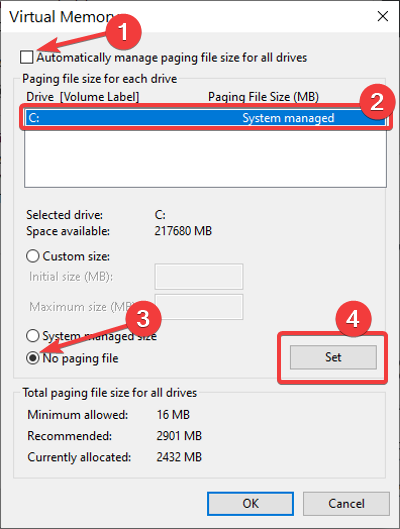Close the Virtual Memory dialog with X
Viewport: 400px width, 529px height.
[x=383, y=16]
